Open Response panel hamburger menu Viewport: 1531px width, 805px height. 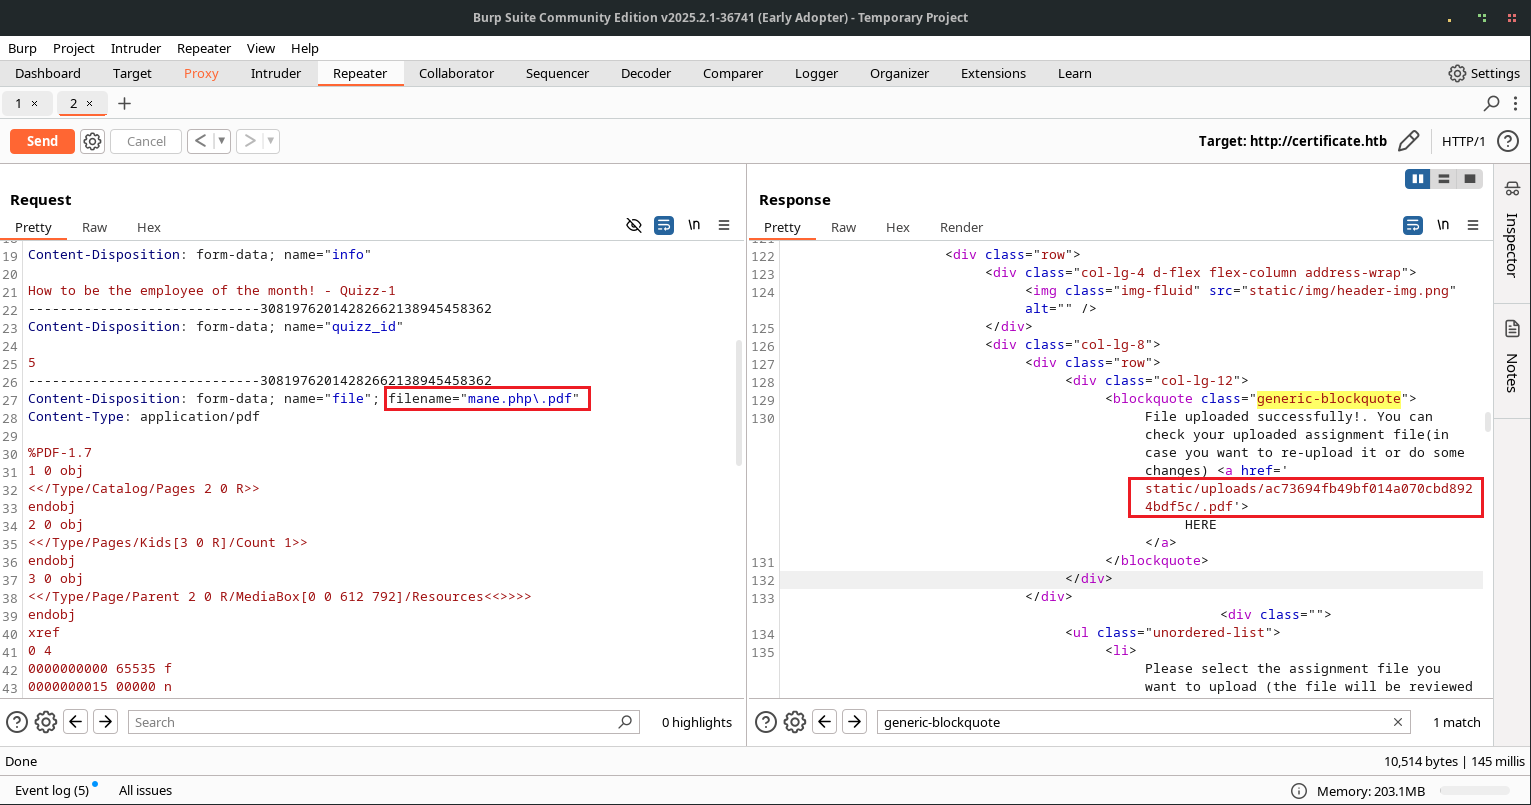coord(1472,226)
